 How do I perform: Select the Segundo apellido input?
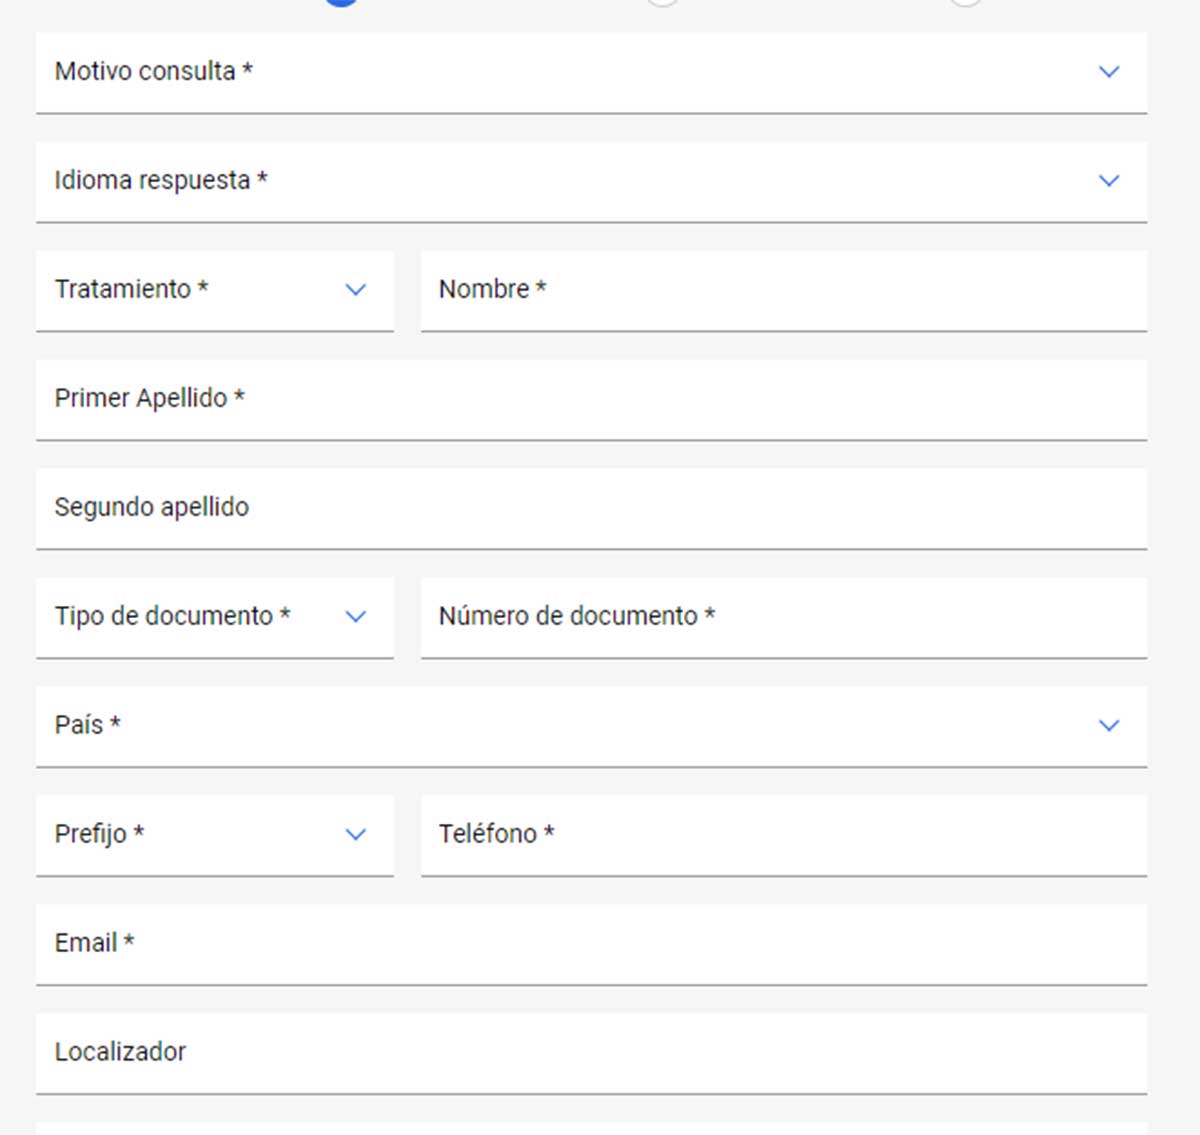coord(590,508)
